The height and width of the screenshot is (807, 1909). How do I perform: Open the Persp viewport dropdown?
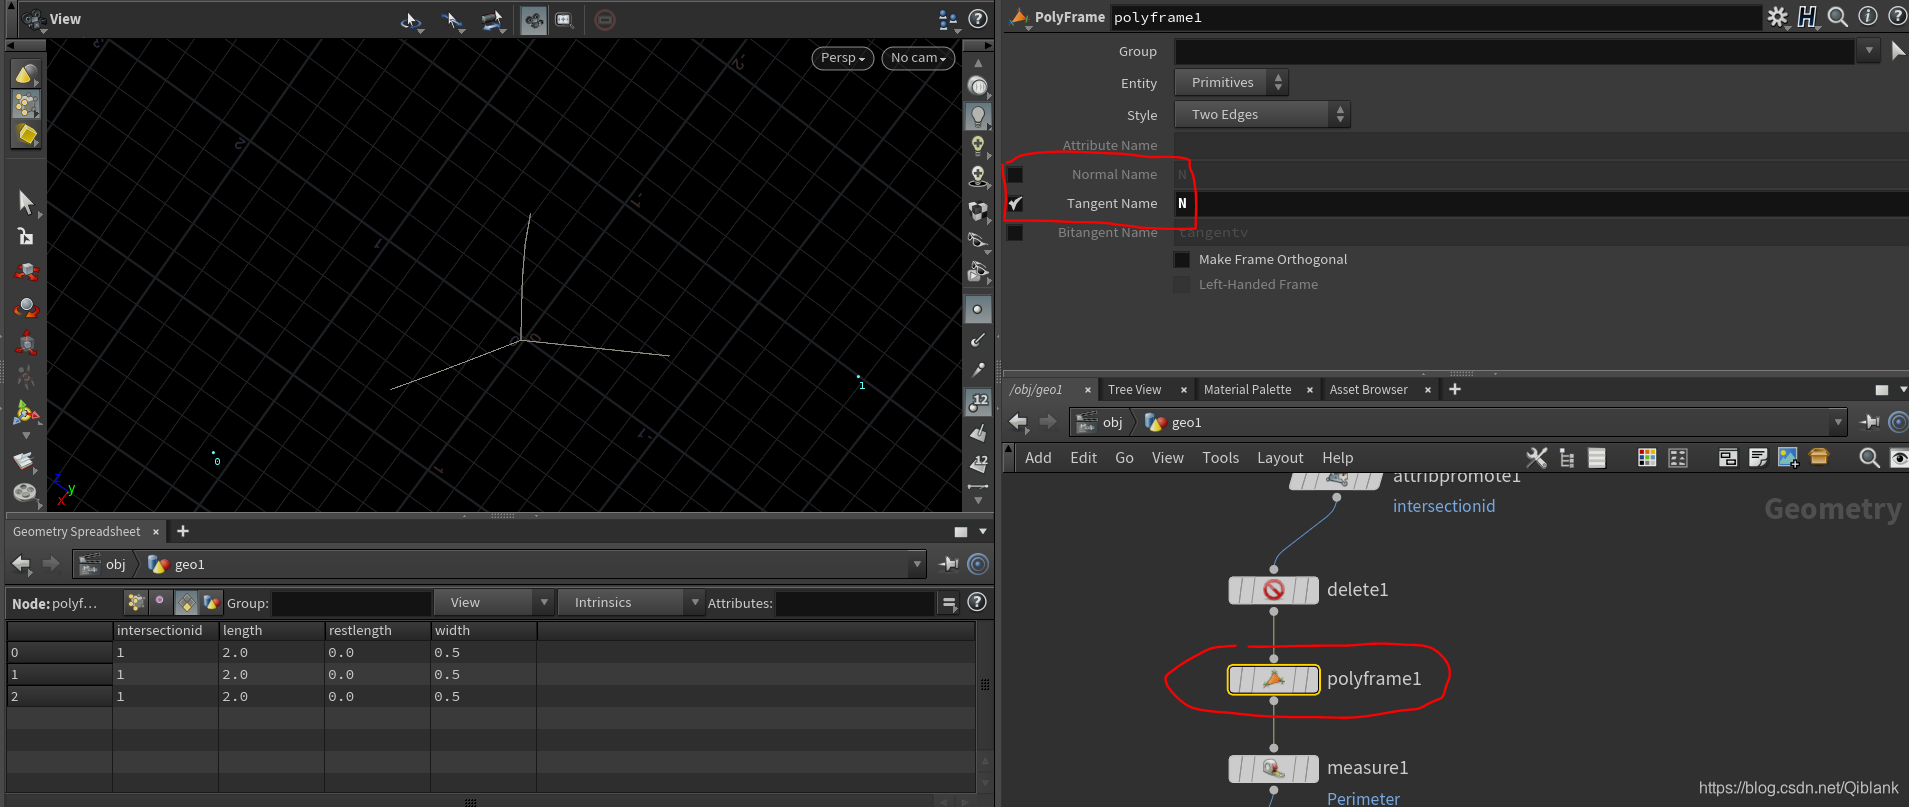coord(843,58)
